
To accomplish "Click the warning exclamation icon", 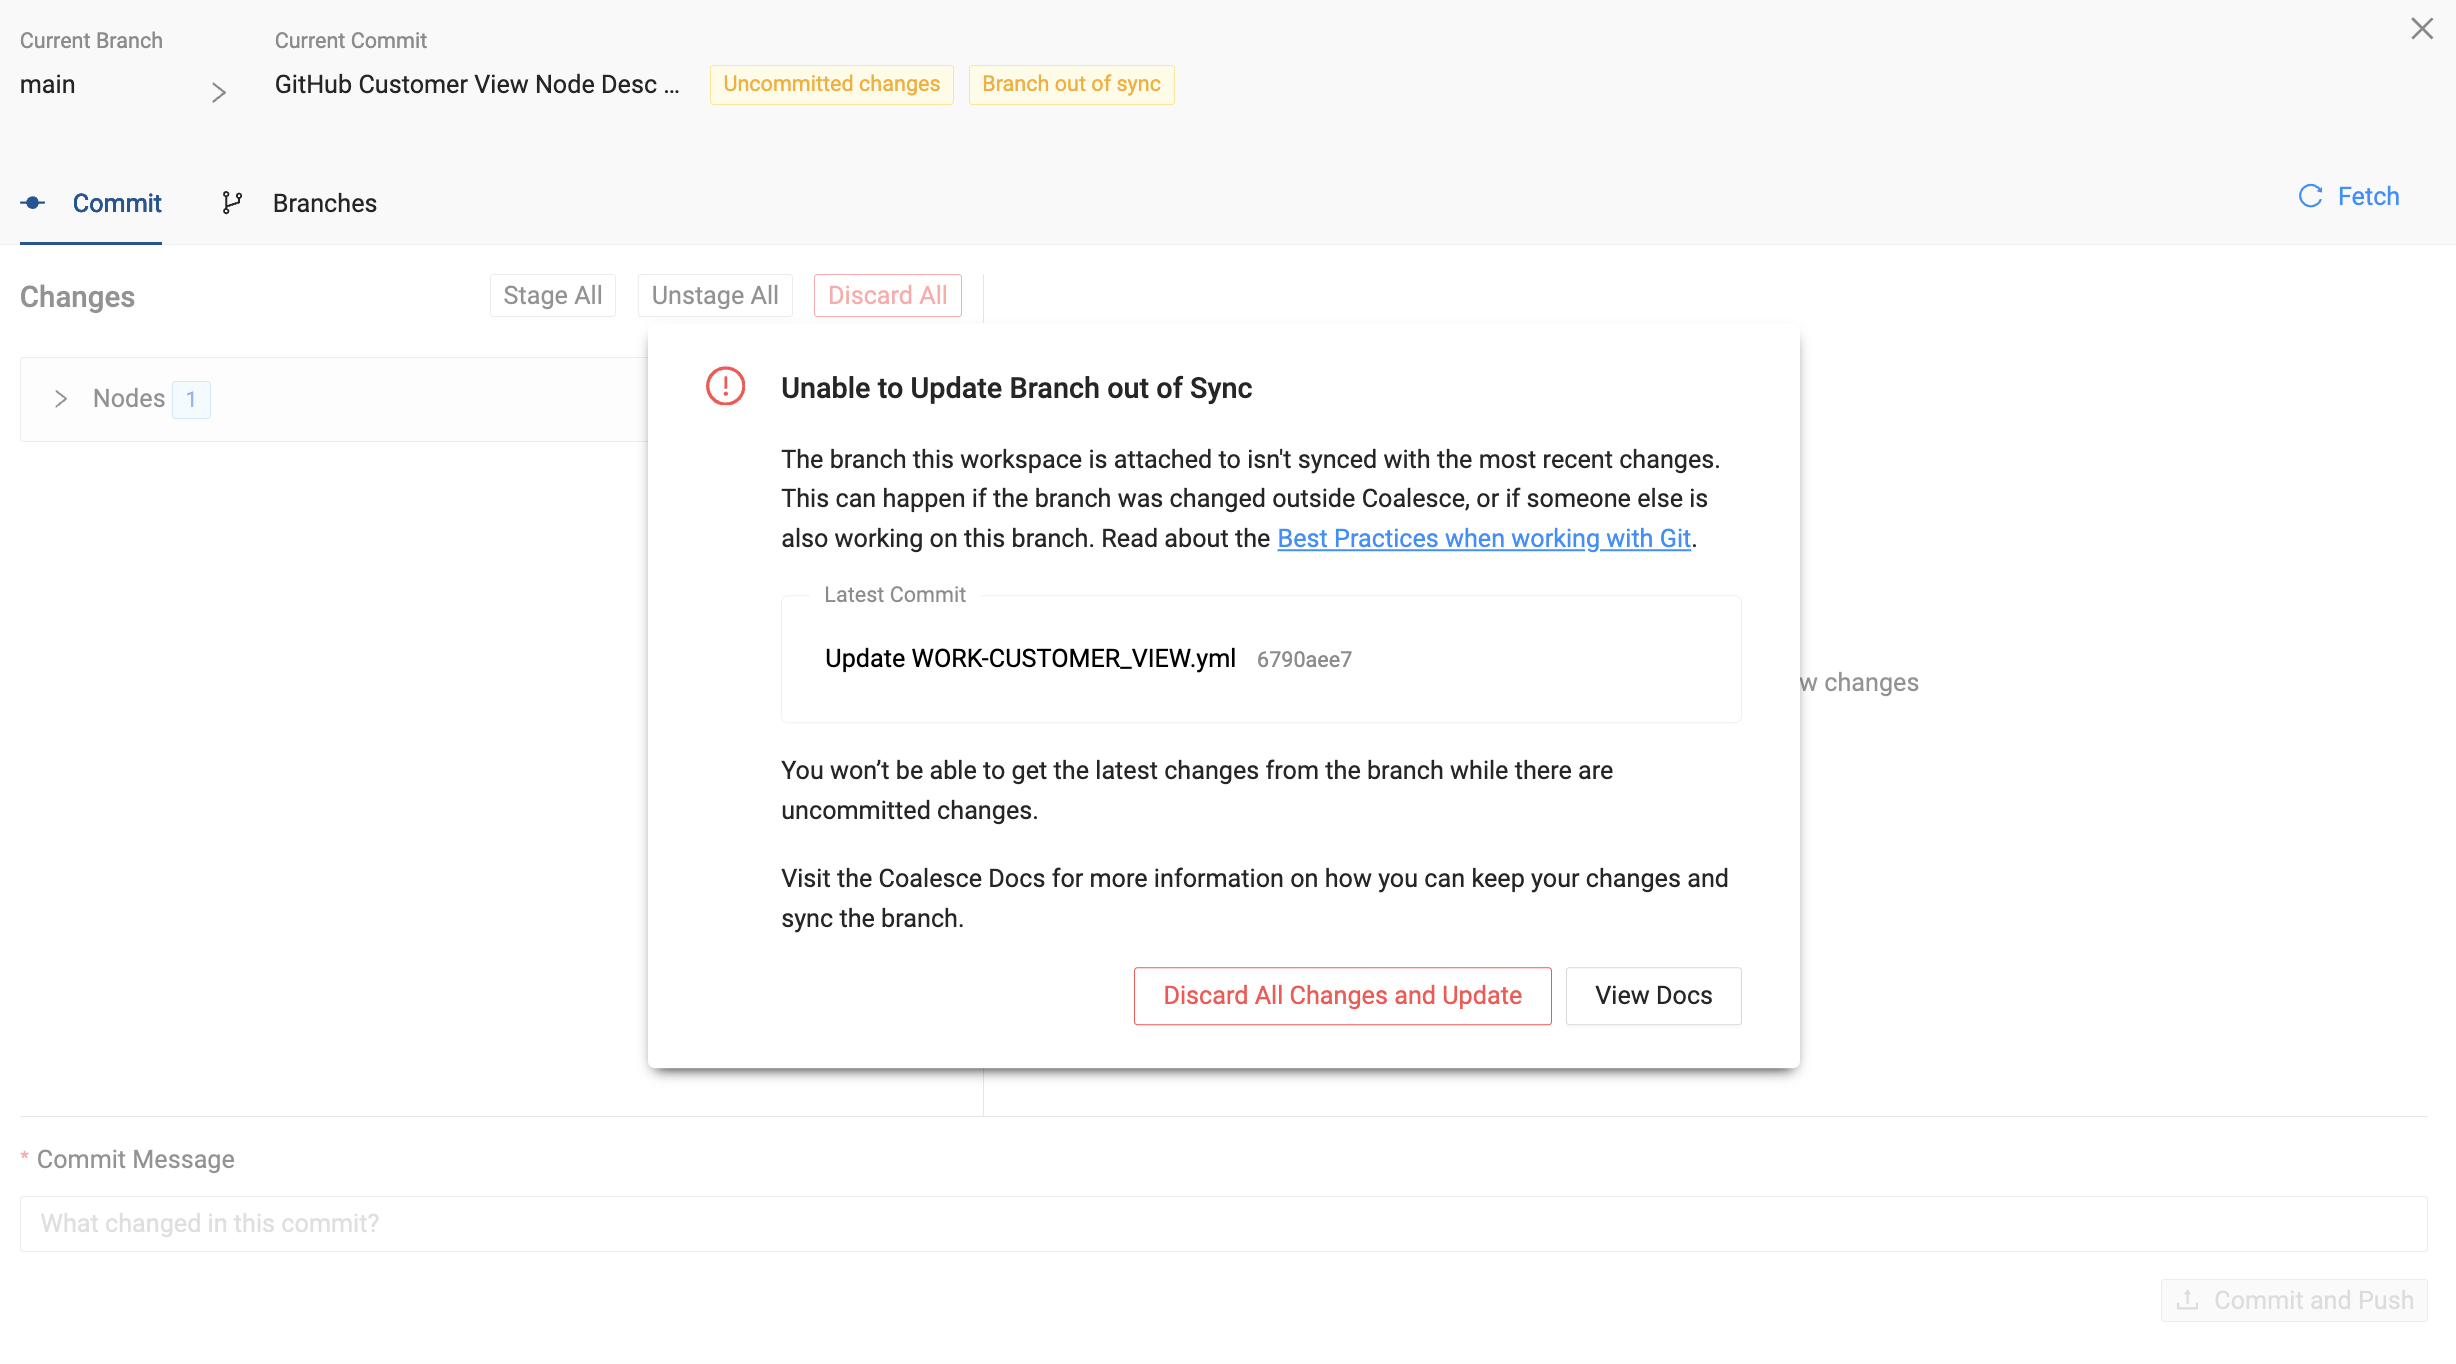I will 726,386.
